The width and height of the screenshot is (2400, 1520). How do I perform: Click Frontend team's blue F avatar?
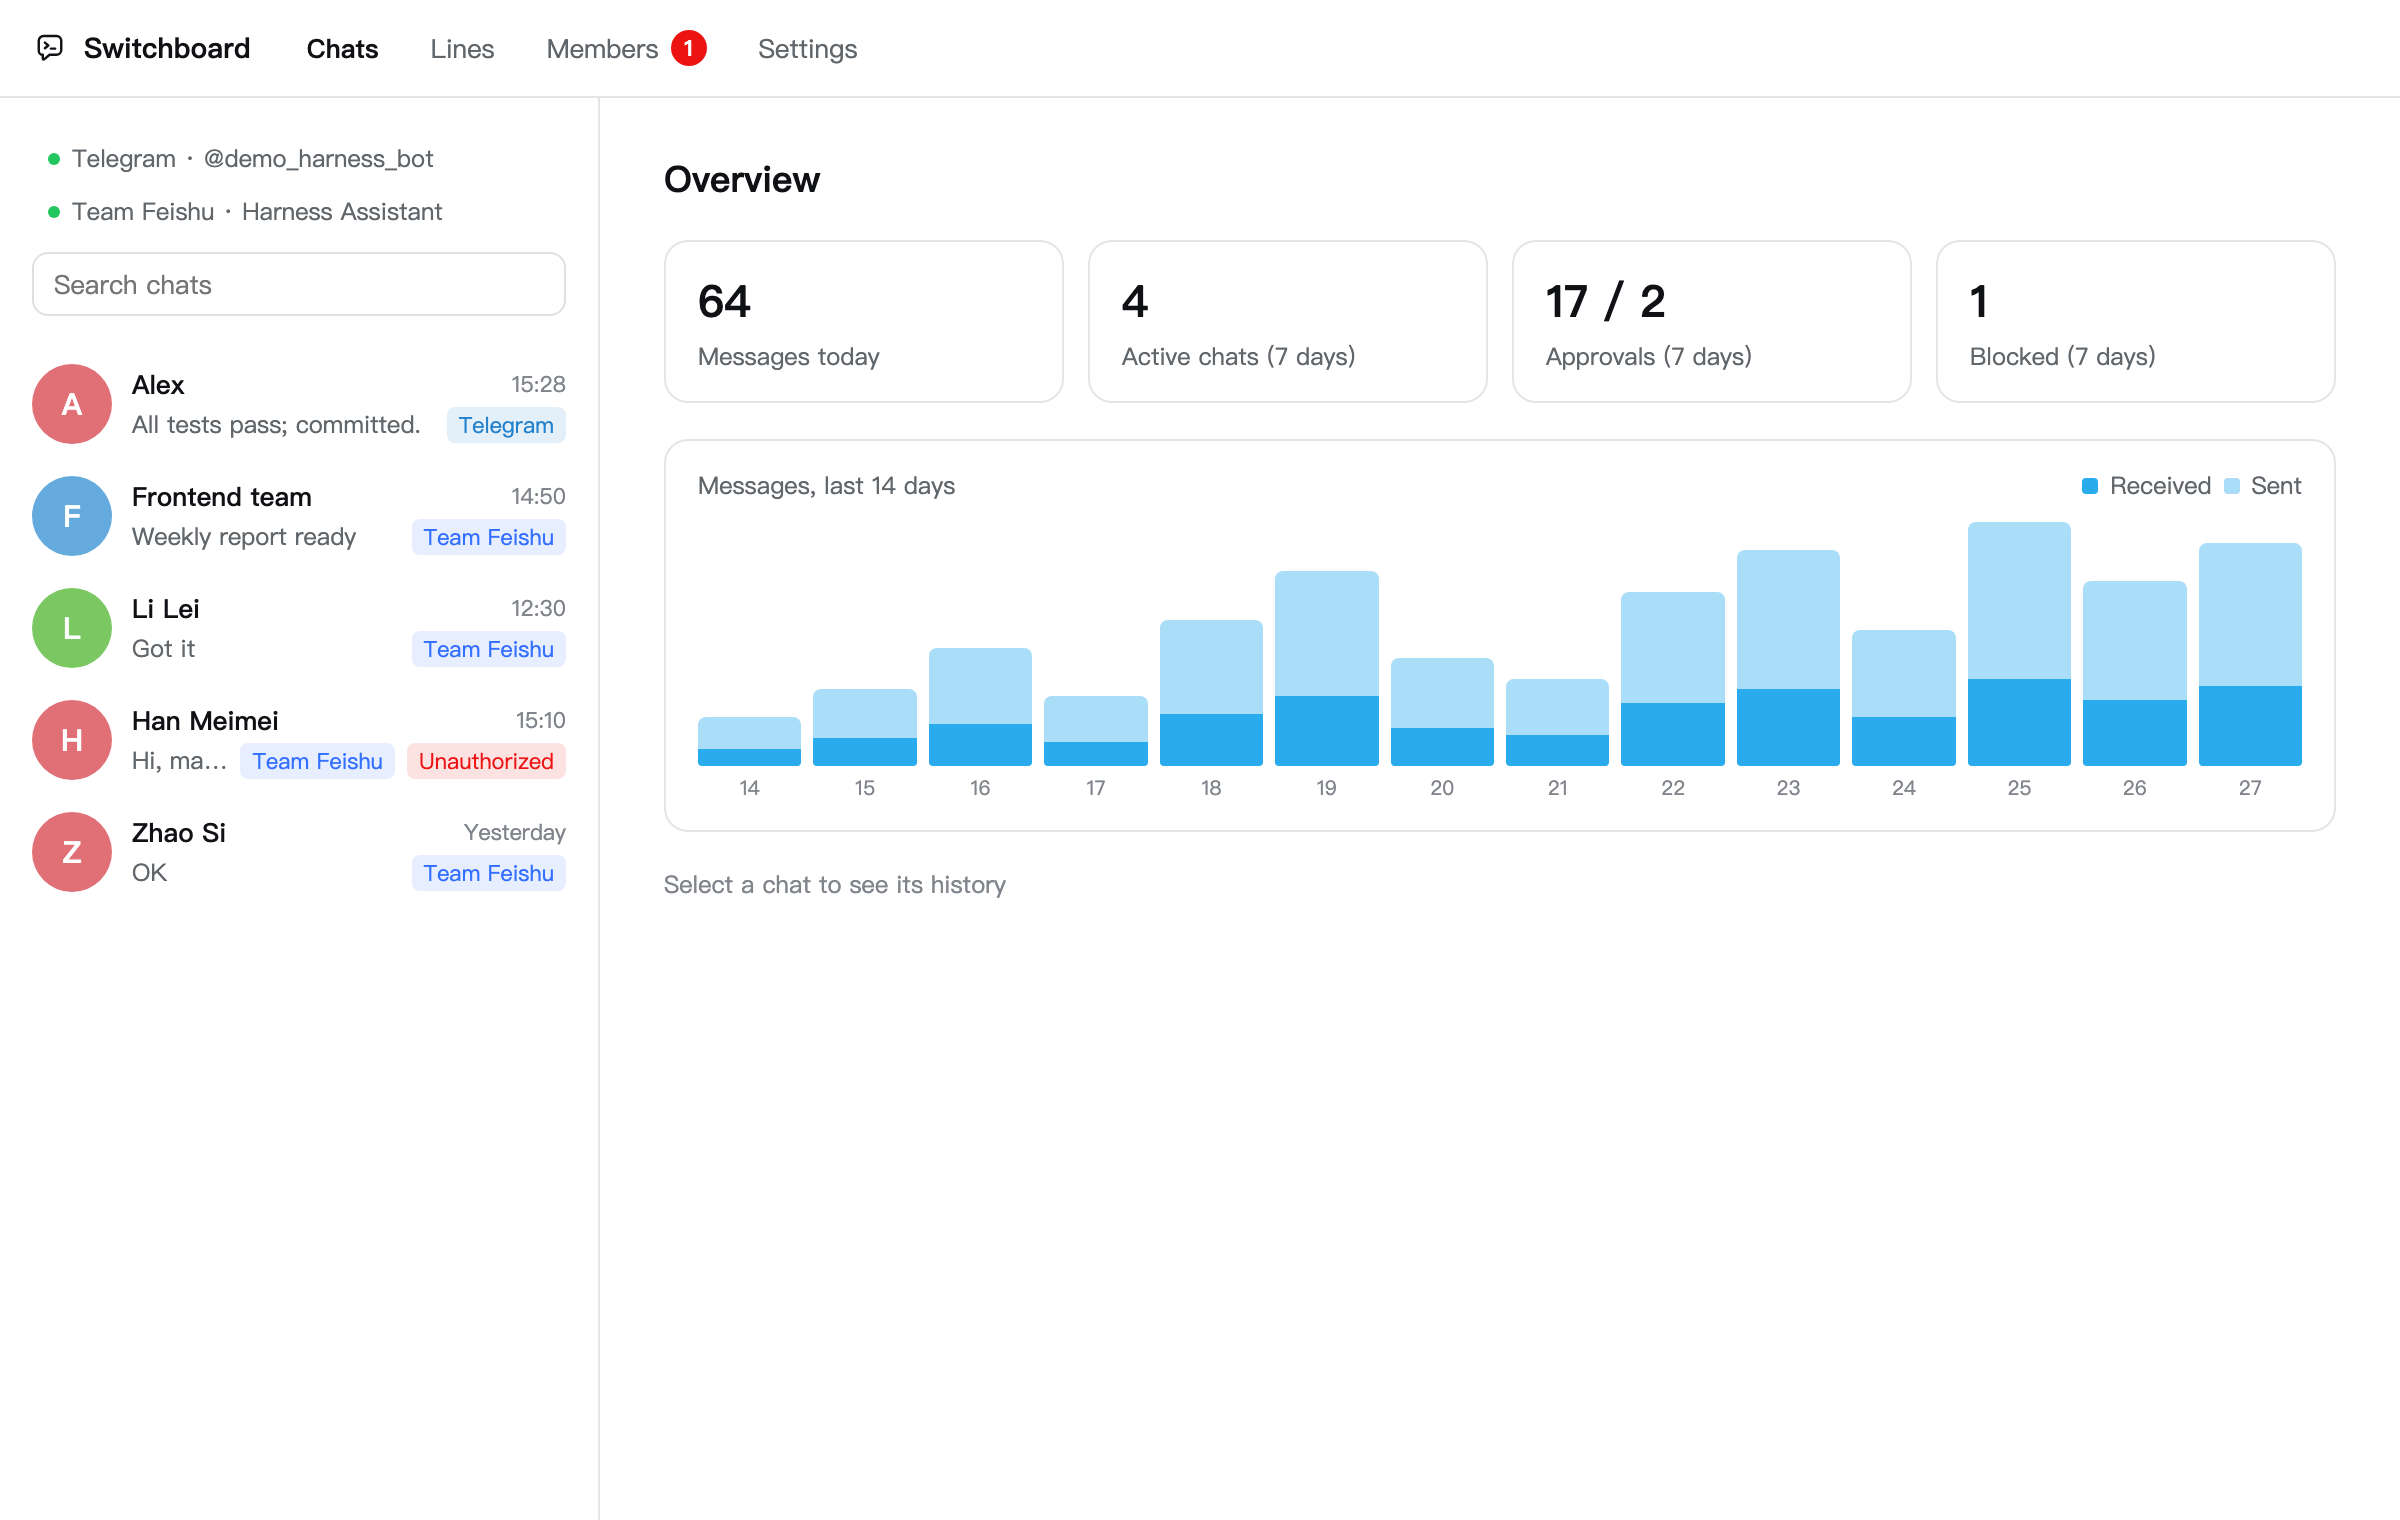pos(72,516)
